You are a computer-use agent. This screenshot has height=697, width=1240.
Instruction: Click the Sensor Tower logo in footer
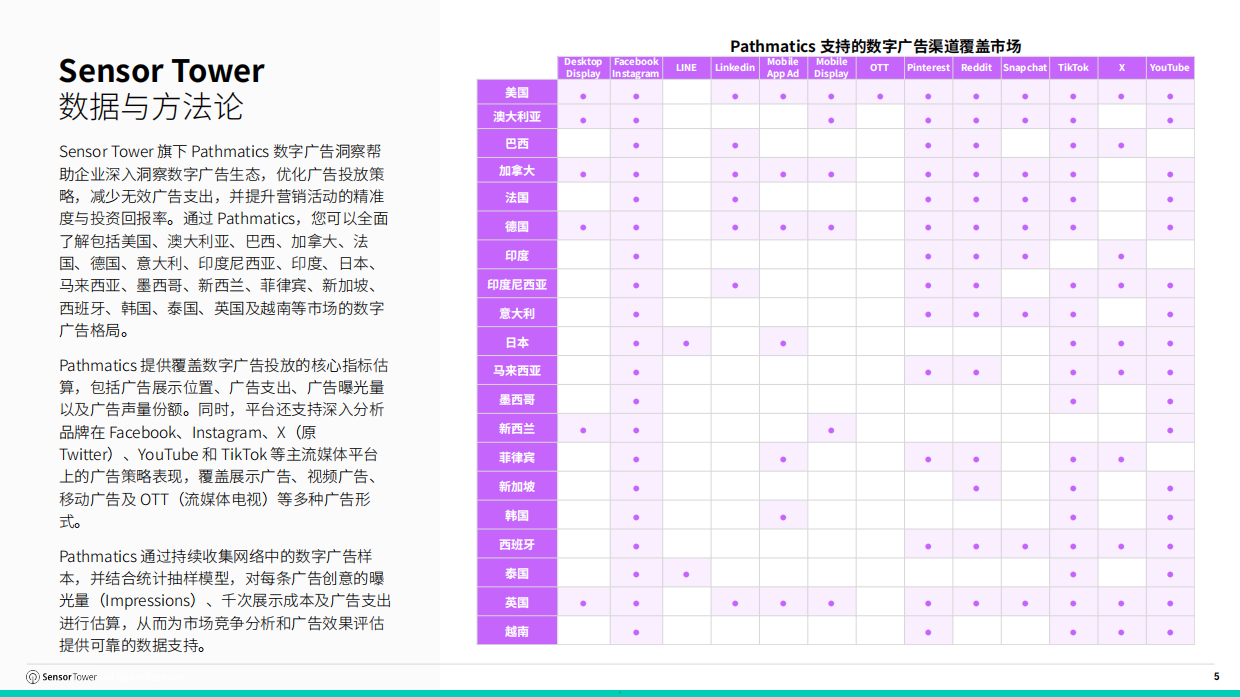(62, 677)
